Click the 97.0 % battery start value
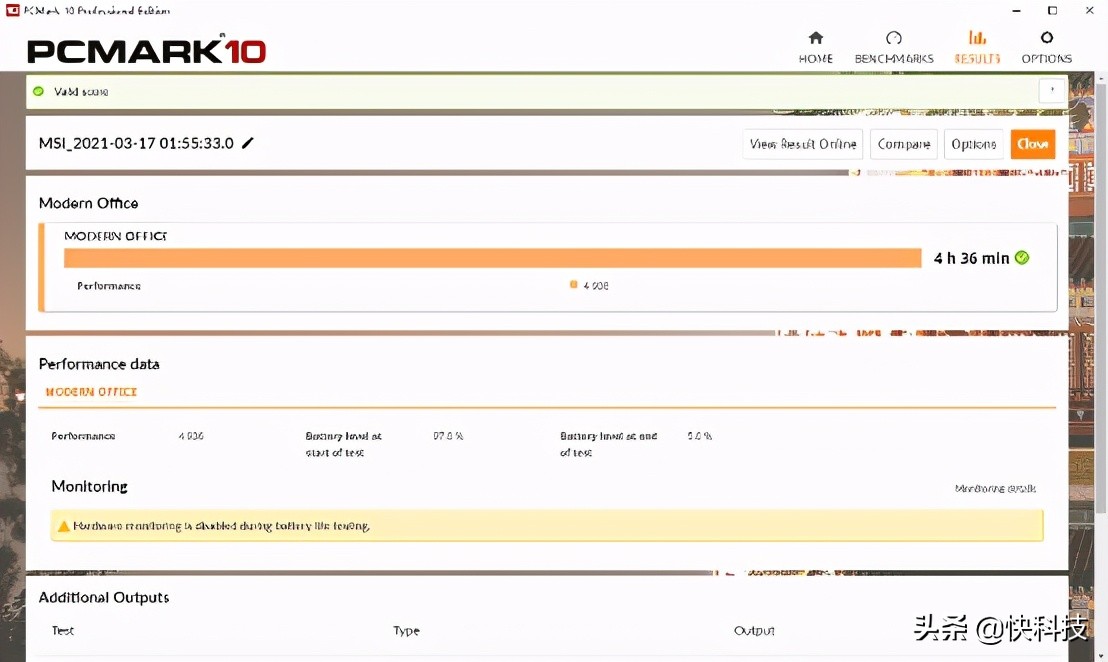 coord(448,436)
